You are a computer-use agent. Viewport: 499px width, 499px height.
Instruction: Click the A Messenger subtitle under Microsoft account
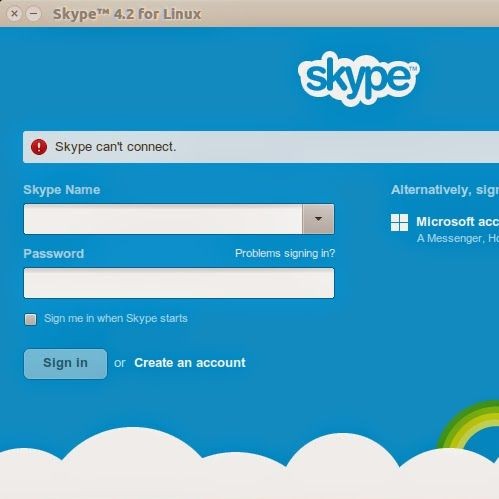point(458,238)
